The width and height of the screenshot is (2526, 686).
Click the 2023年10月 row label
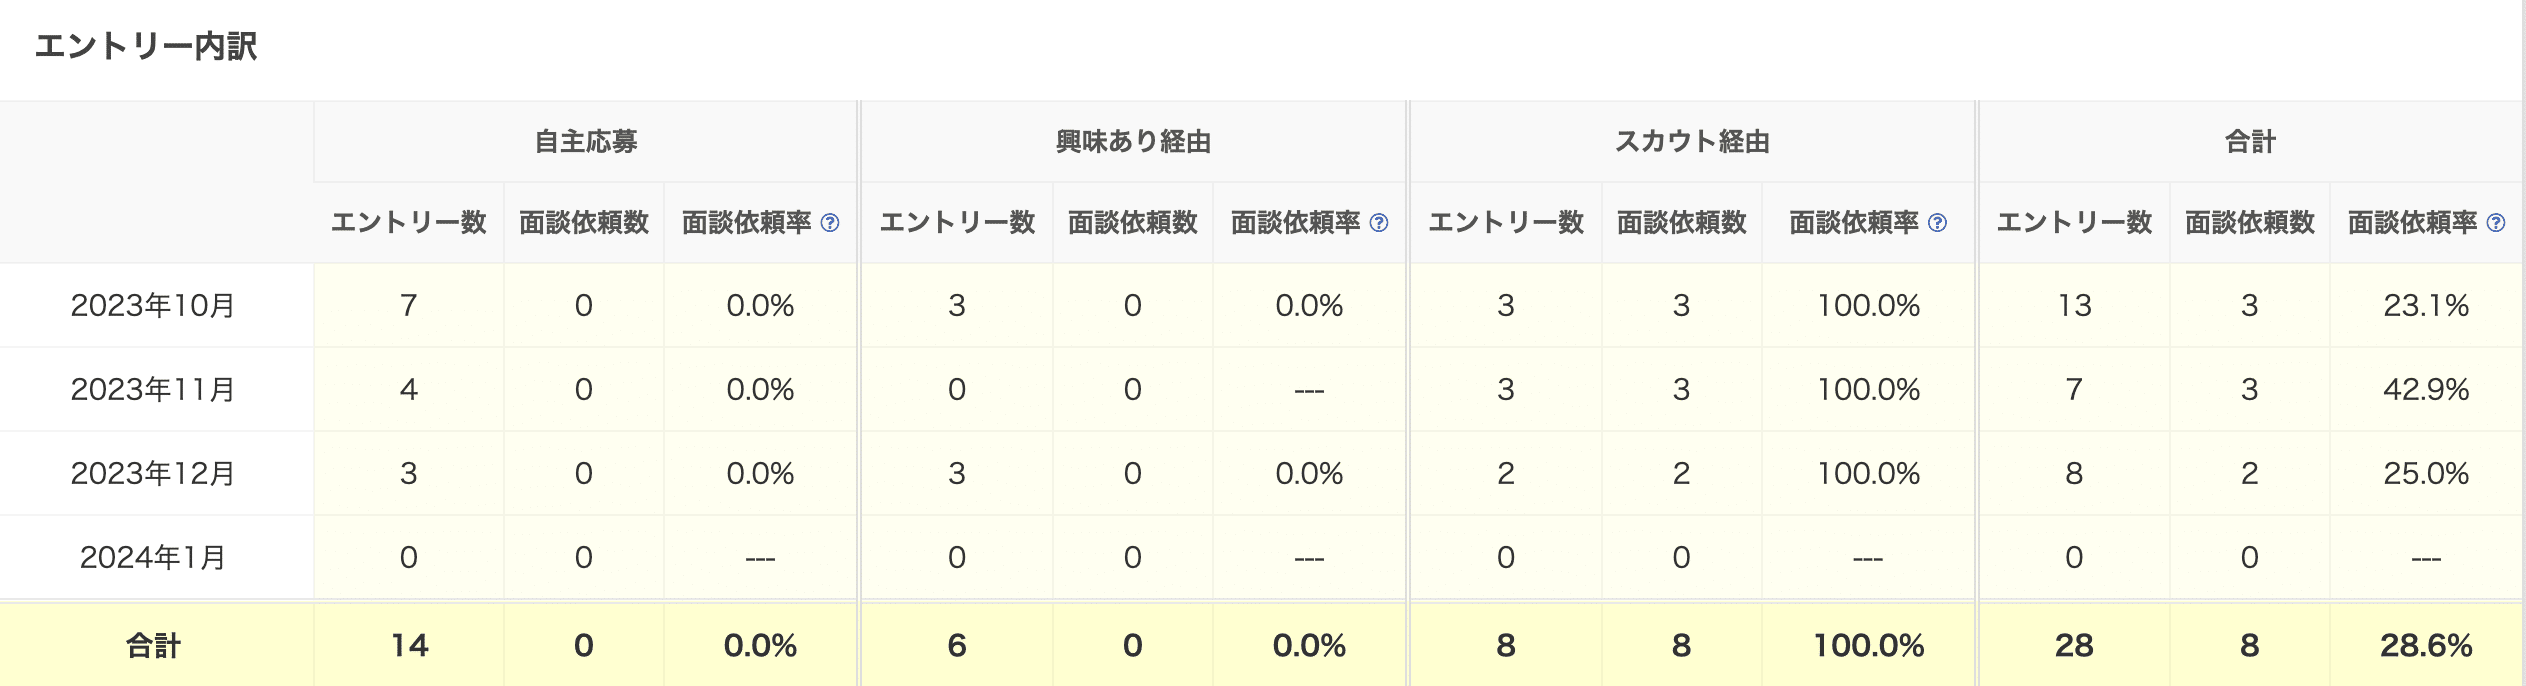pos(153,305)
